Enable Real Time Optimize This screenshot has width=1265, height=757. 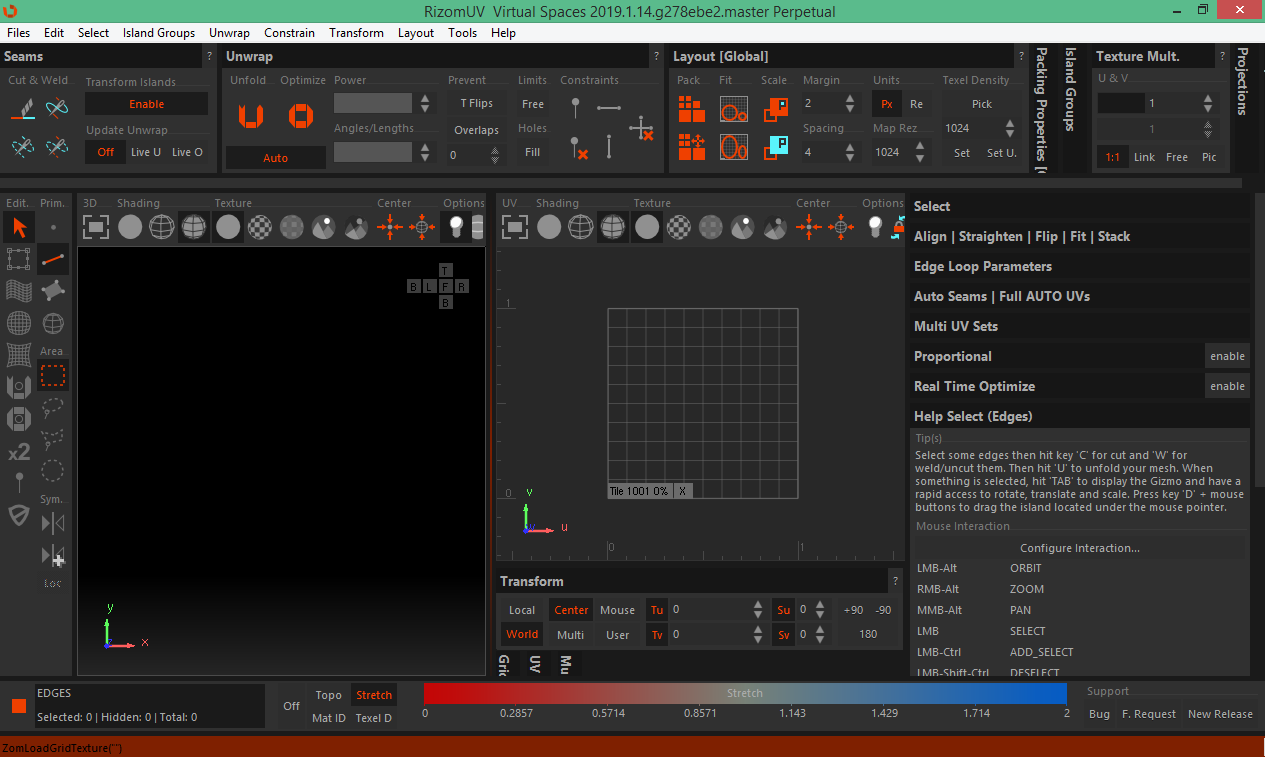1227,386
